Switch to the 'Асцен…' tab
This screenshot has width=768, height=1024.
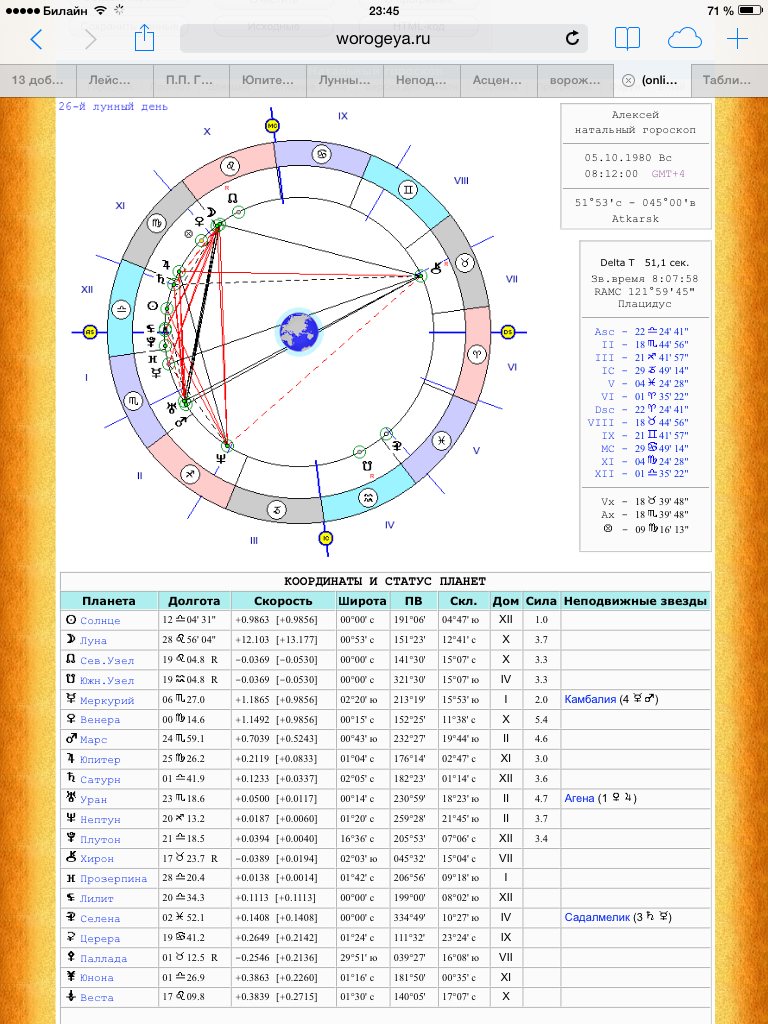click(x=498, y=81)
